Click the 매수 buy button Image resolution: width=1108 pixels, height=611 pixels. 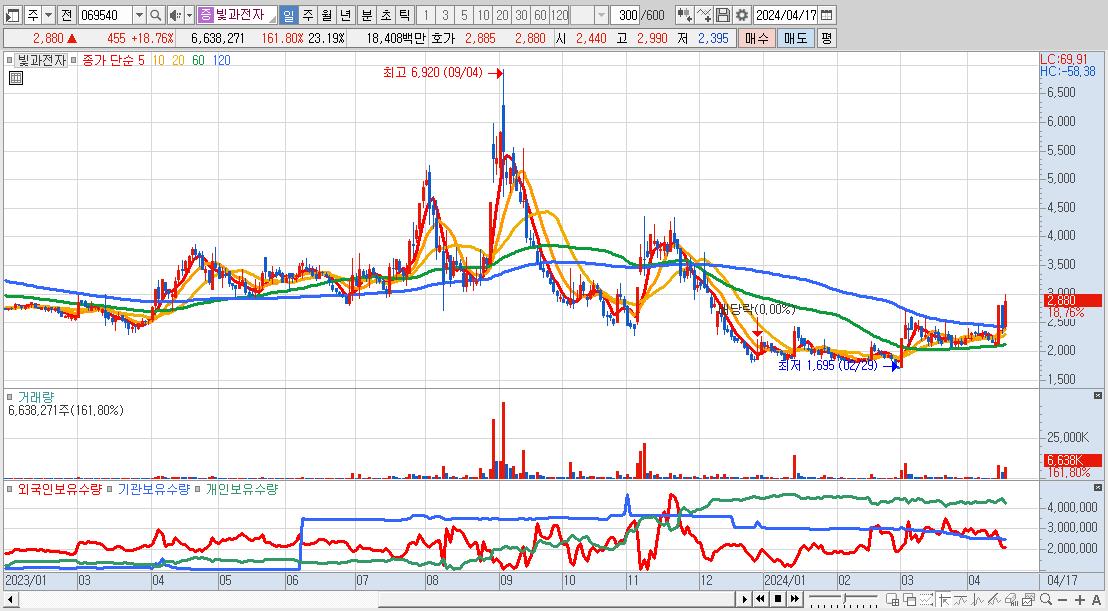[756, 38]
